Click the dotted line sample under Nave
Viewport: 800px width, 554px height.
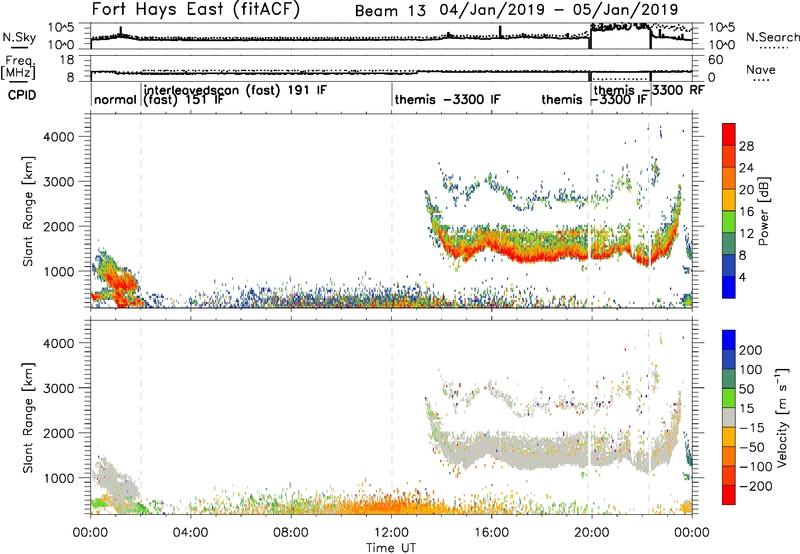coord(761,80)
